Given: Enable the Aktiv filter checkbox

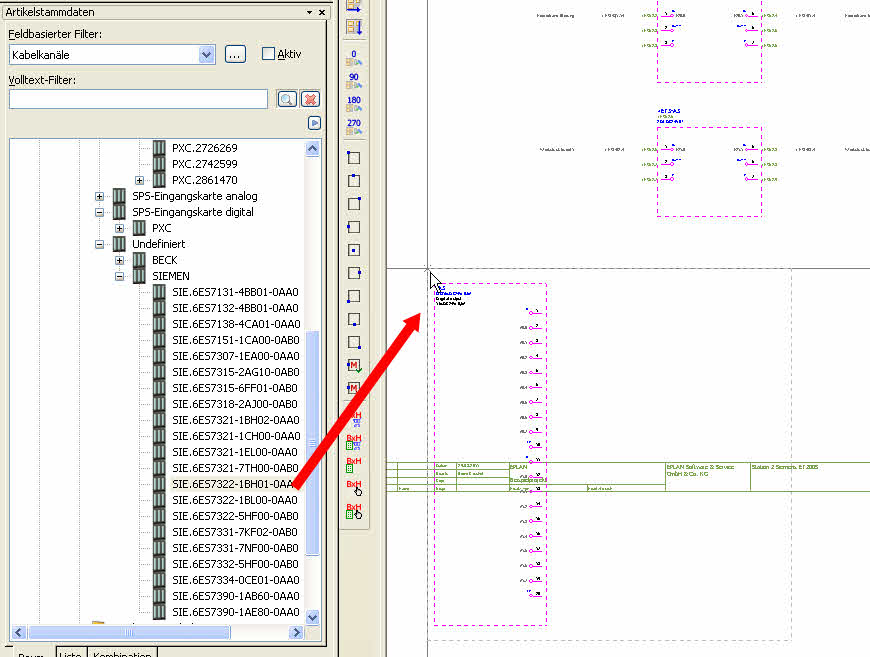Looking at the screenshot, I should pos(268,54).
